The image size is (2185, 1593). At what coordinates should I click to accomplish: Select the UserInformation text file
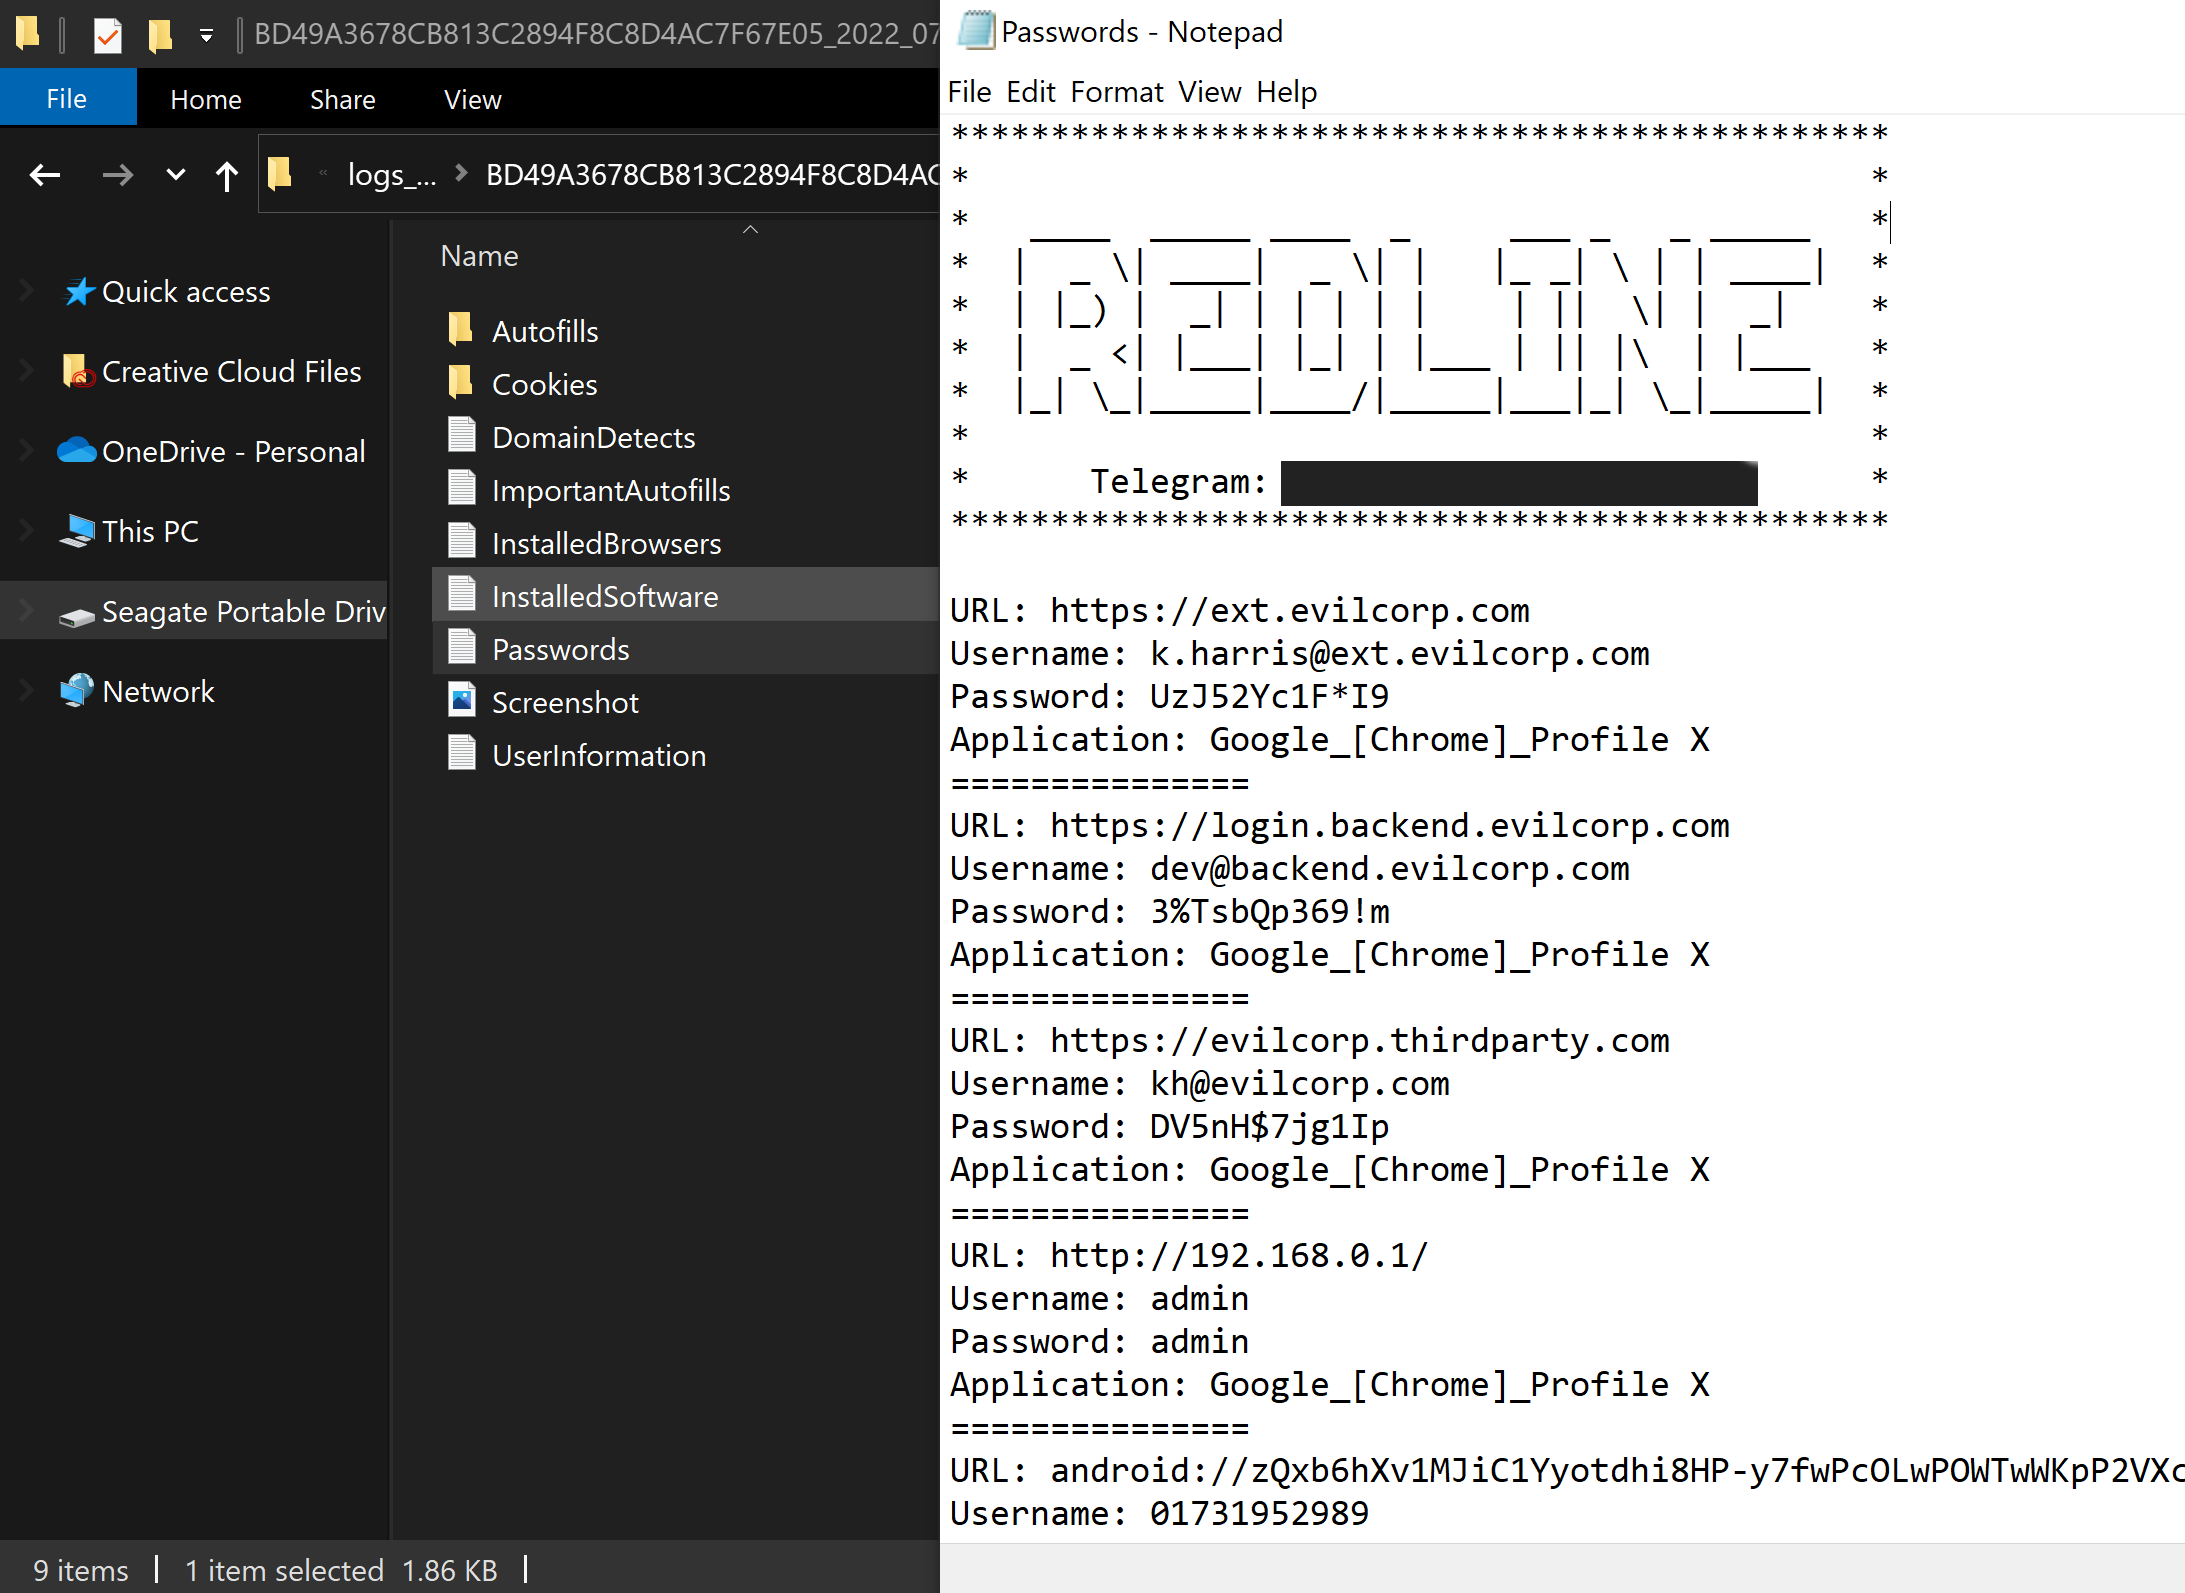tap(598, 755)
